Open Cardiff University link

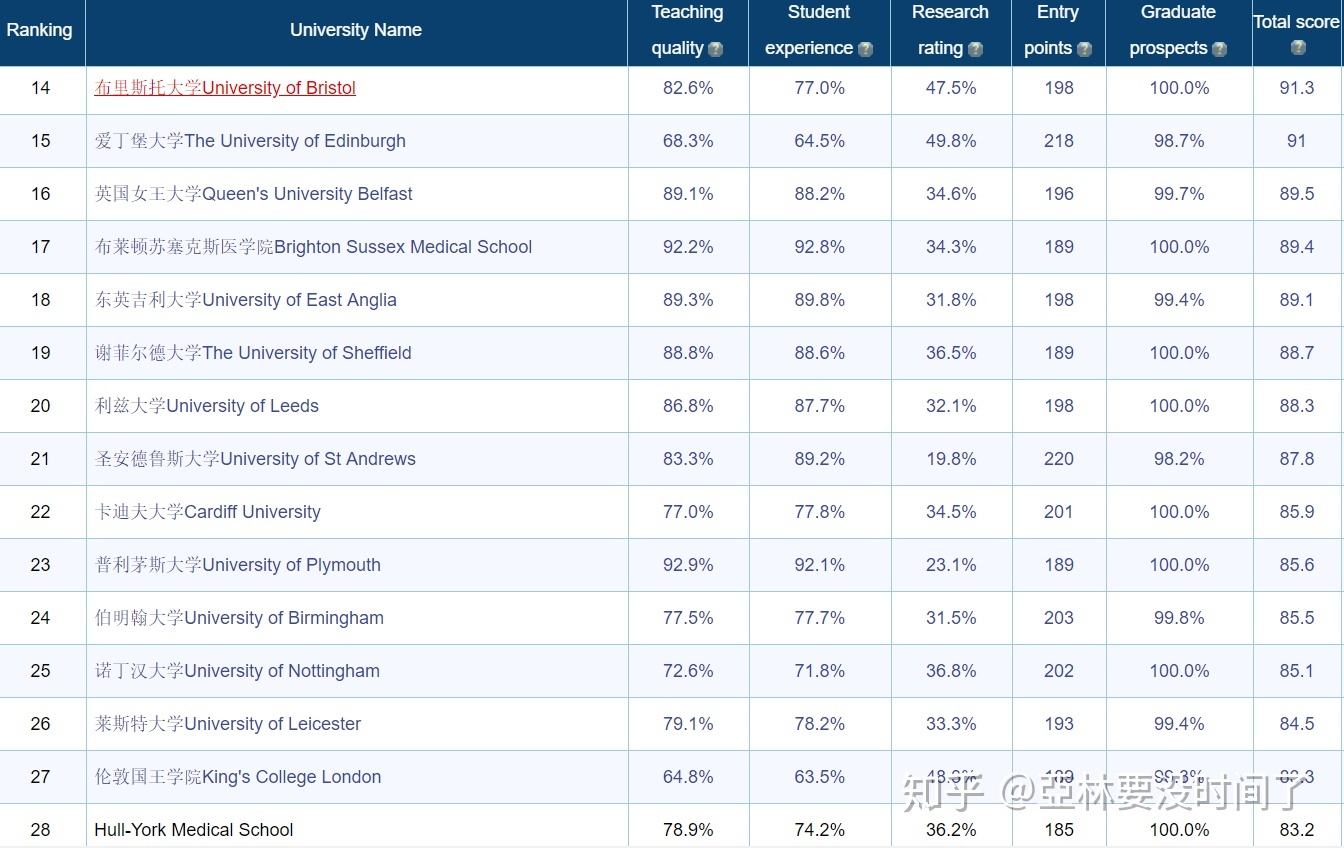coord(207,512)
